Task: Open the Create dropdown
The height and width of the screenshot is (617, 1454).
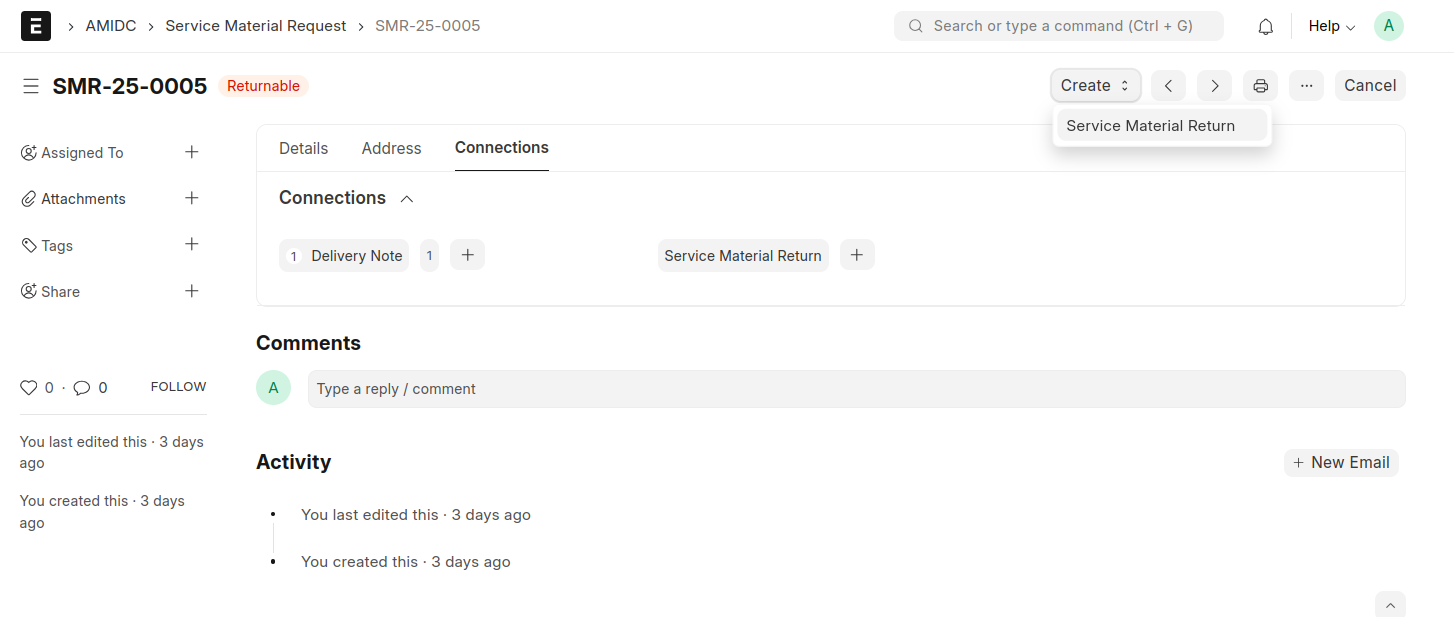Action: pyautogui.click(x=1095, y=85)
